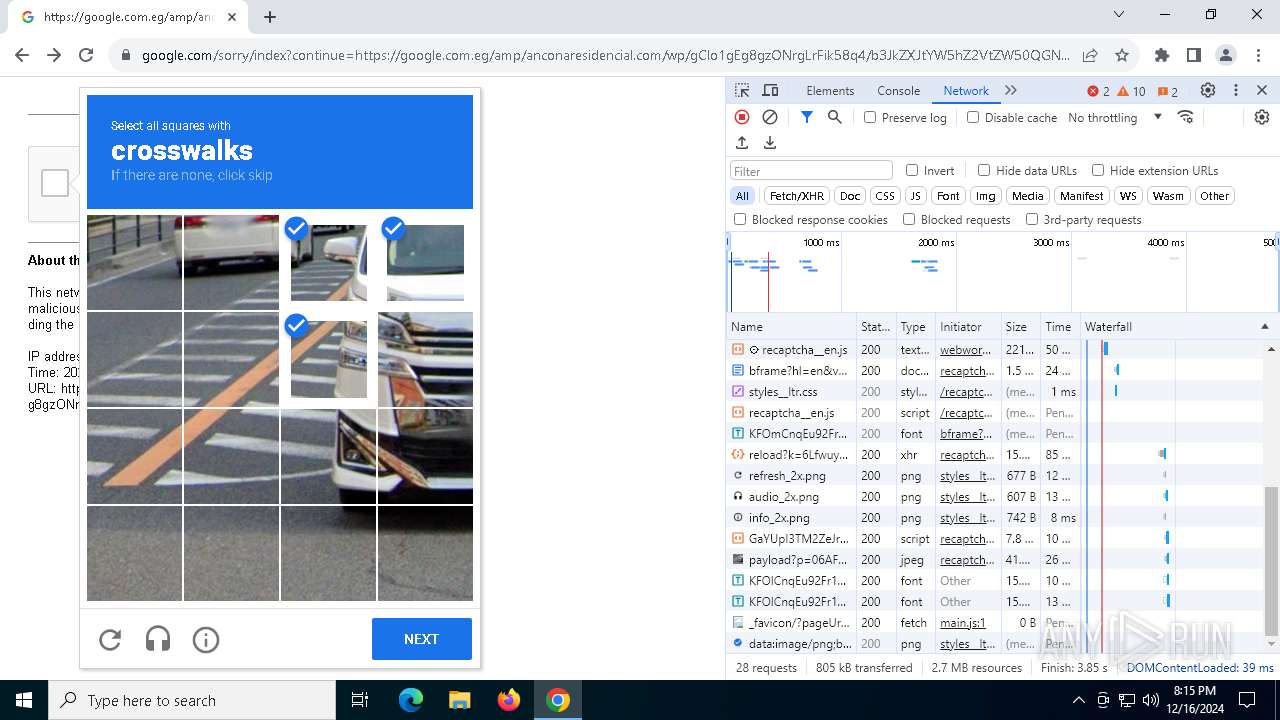Open No throttling dropdown

pos(1114,117)
